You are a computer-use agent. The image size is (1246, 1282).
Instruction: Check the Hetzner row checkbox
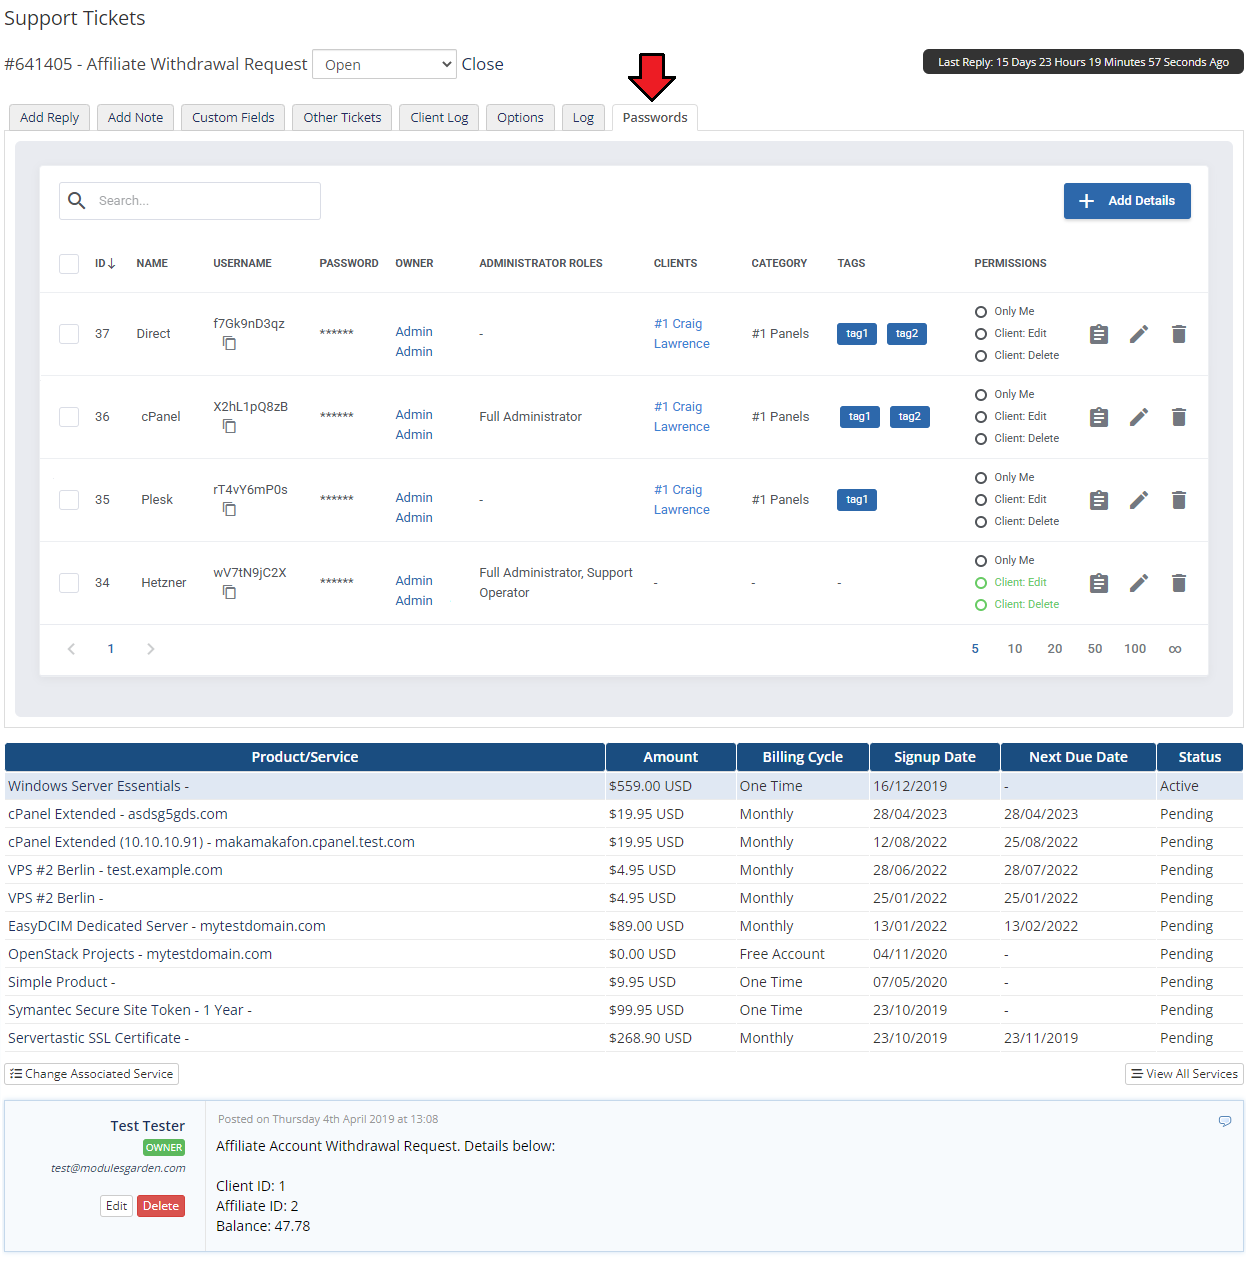(x=69, y=583)
